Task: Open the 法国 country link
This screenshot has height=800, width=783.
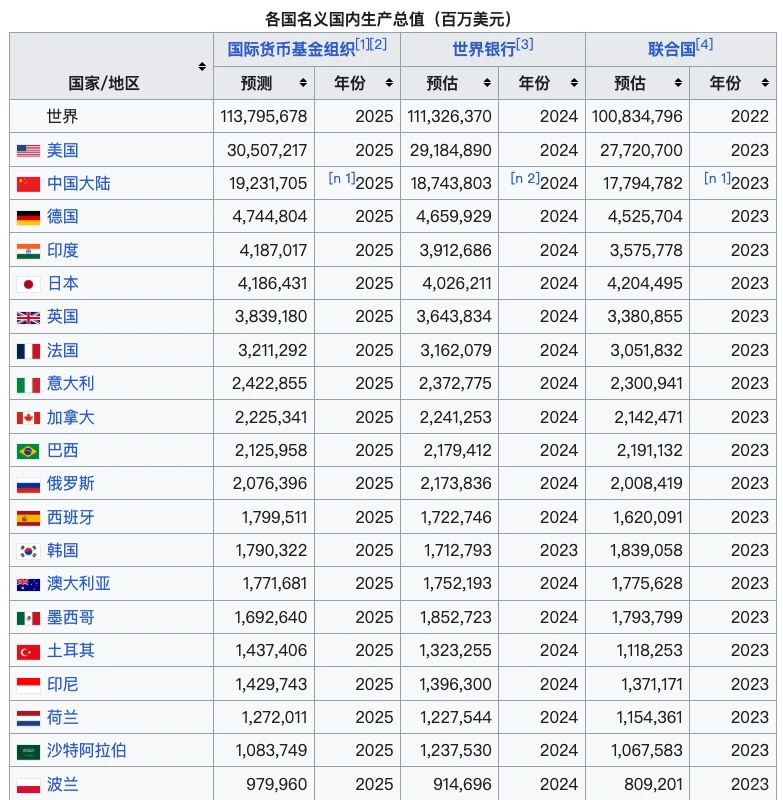Action: click(x=63, y=351)
